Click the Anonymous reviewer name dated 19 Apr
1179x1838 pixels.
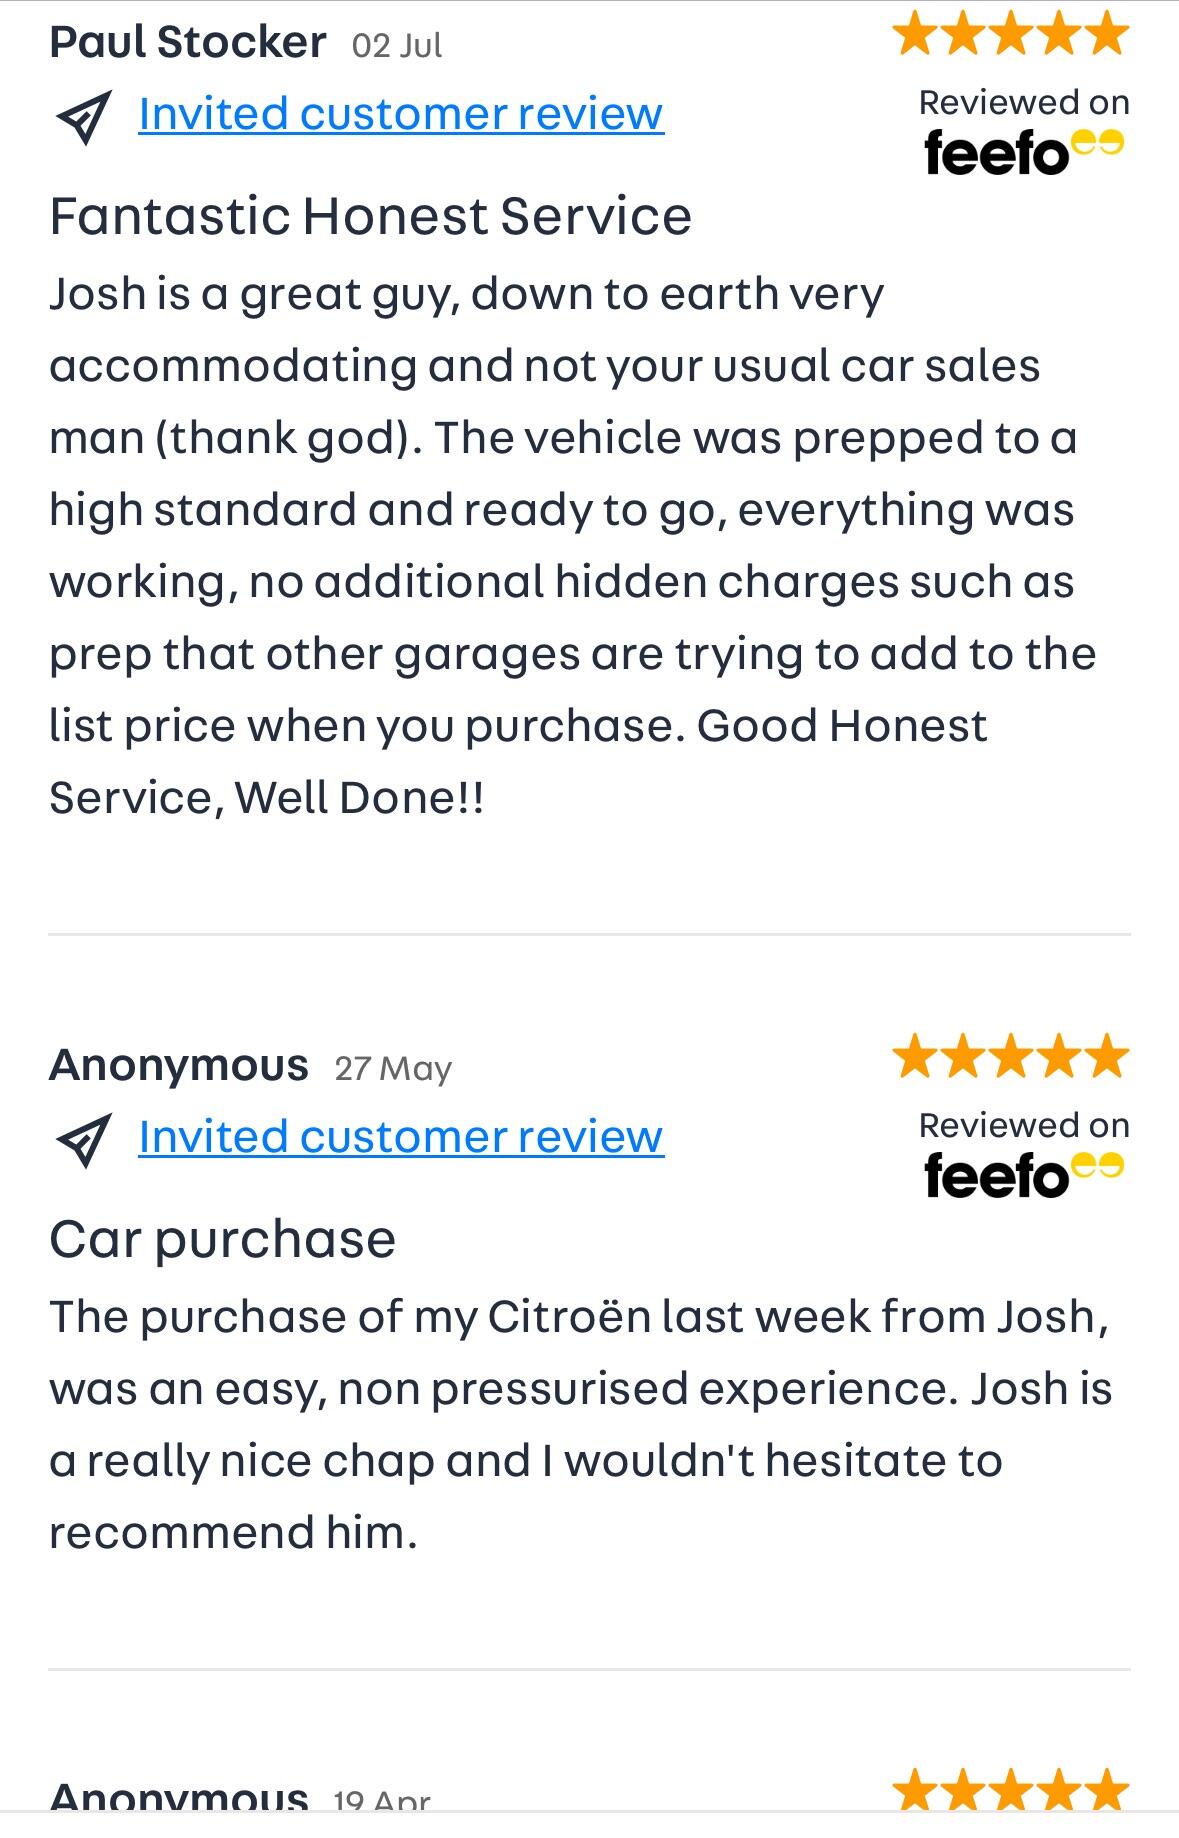[179, 1798]
